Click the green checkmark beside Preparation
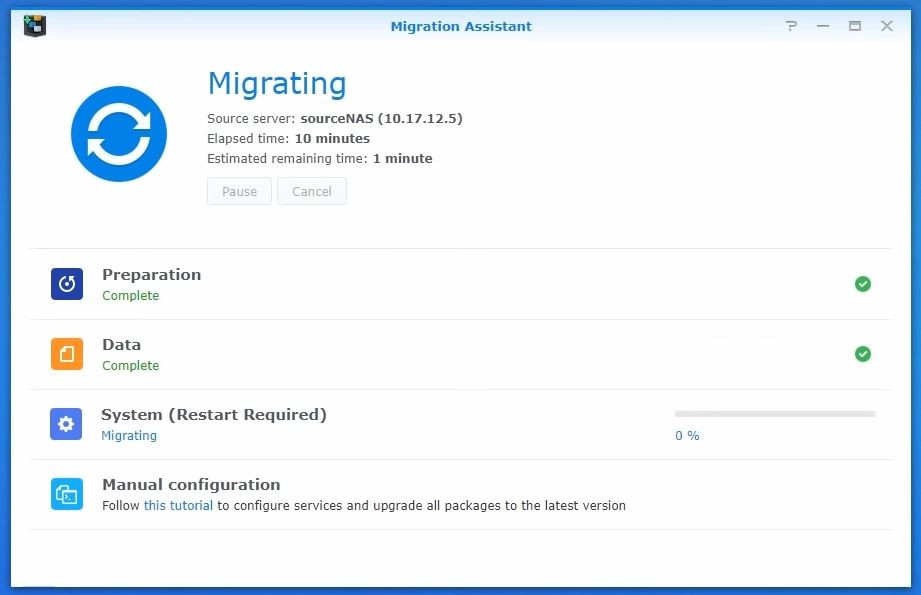Image resolution: width=921 pixels, height=595 pixels. click(862, 284)
